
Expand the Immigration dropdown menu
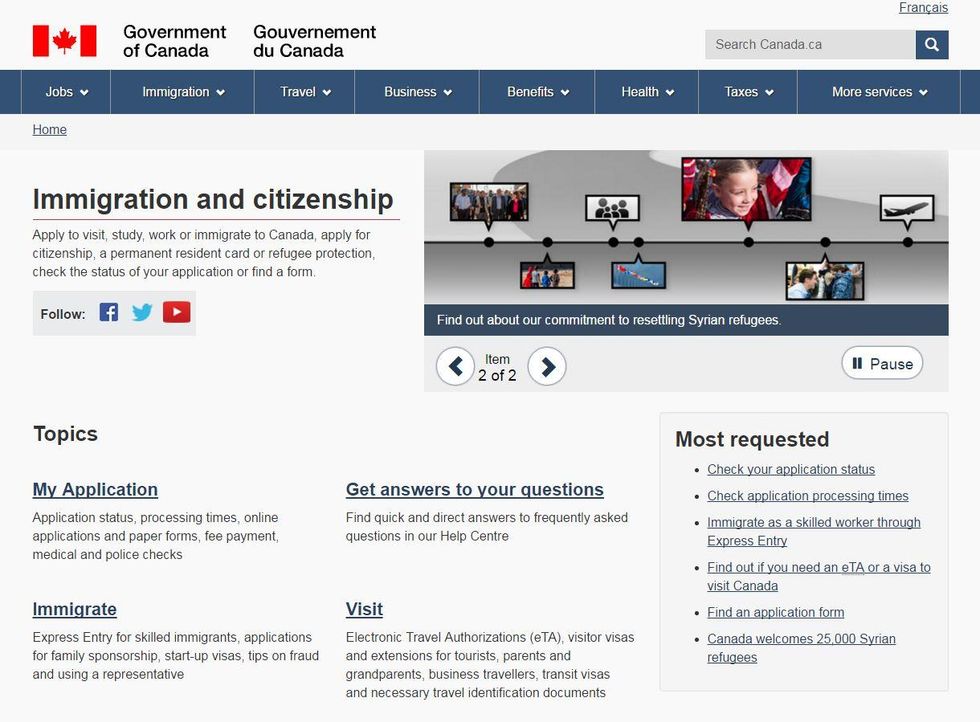click(x=183, y=92)
